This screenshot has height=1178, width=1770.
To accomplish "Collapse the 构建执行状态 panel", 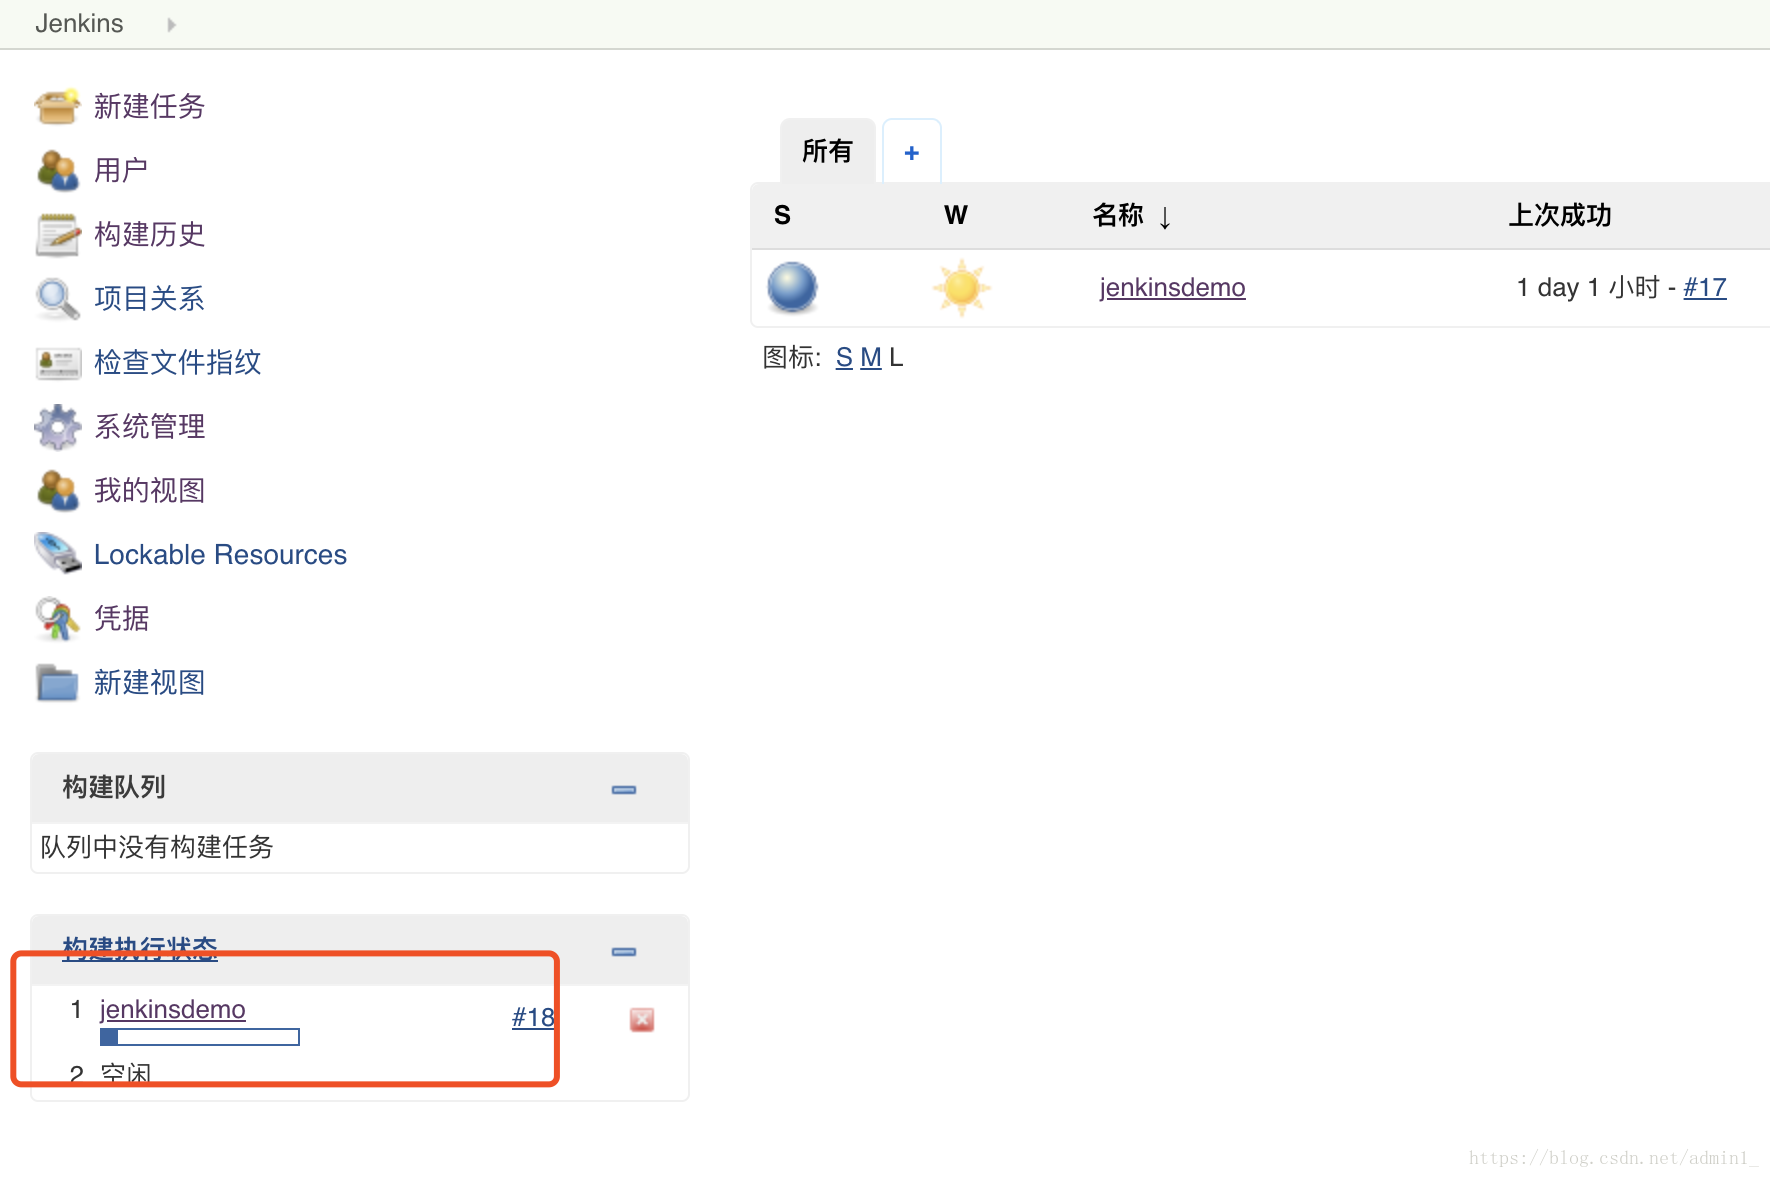I will 624,951.
